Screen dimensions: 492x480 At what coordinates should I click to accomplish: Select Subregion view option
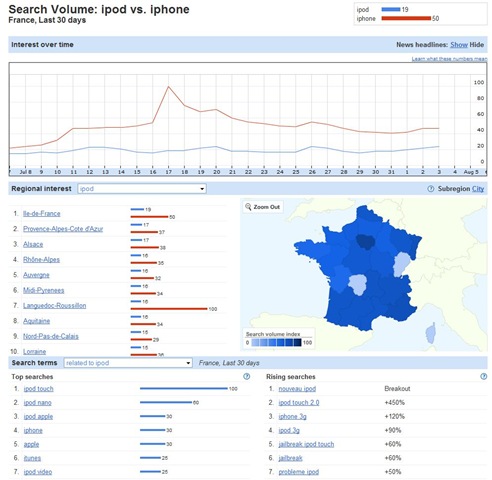454,189
